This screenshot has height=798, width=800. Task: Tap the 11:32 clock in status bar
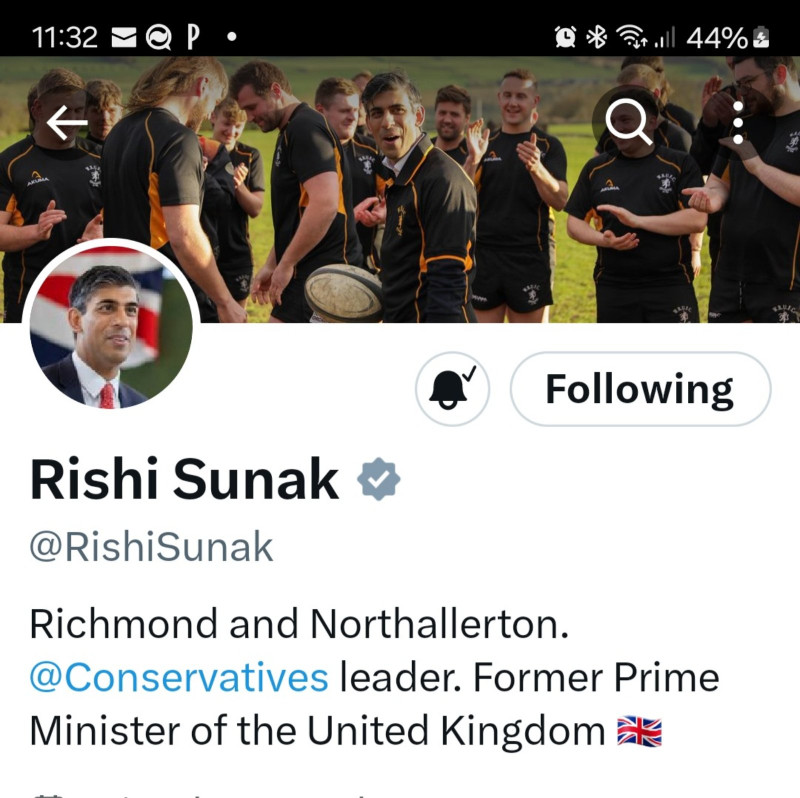point(64,38)
